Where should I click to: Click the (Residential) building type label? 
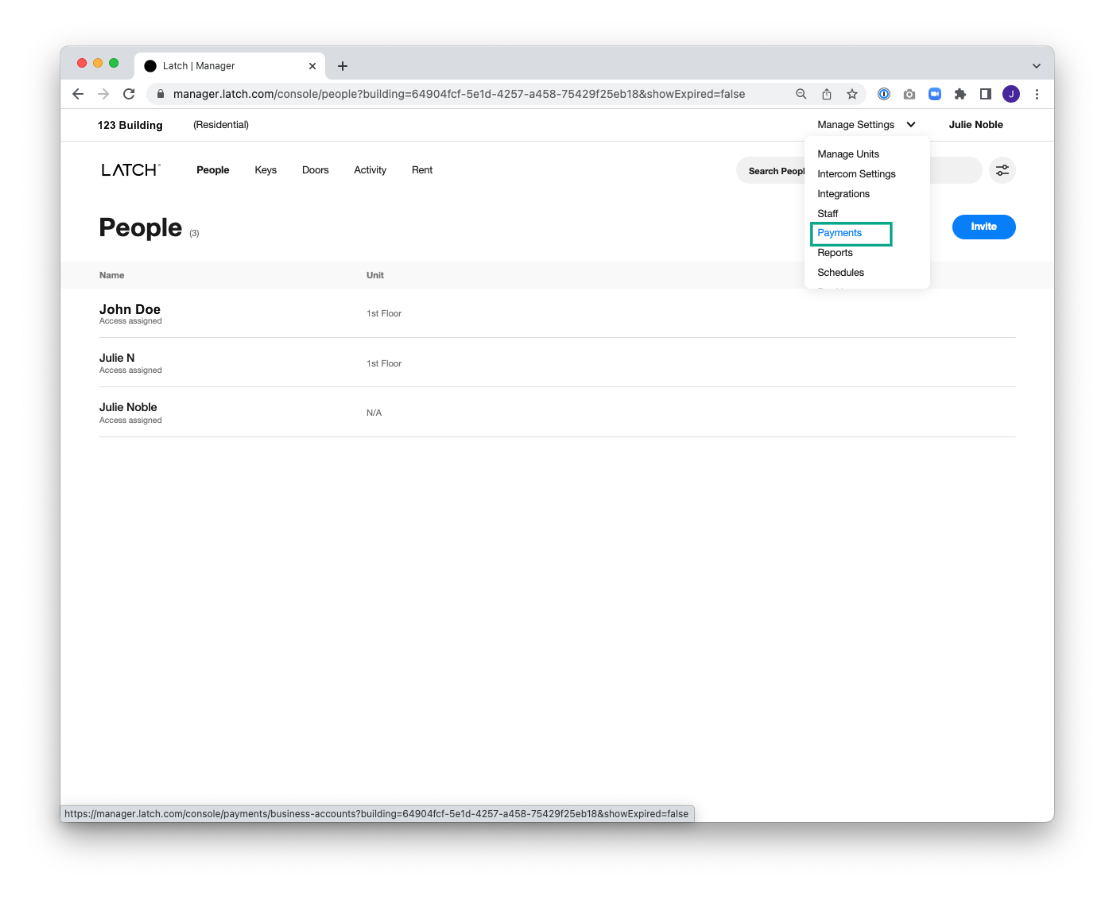tap(221, 124)
